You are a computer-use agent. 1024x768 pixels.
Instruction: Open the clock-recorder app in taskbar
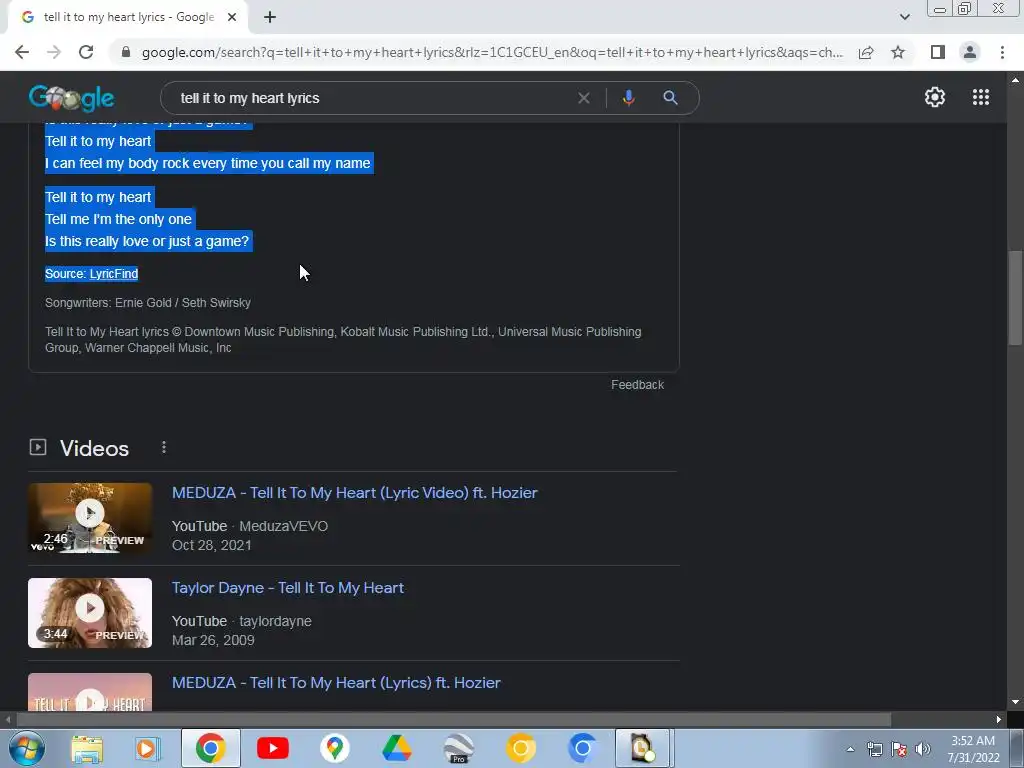[643, 748]
